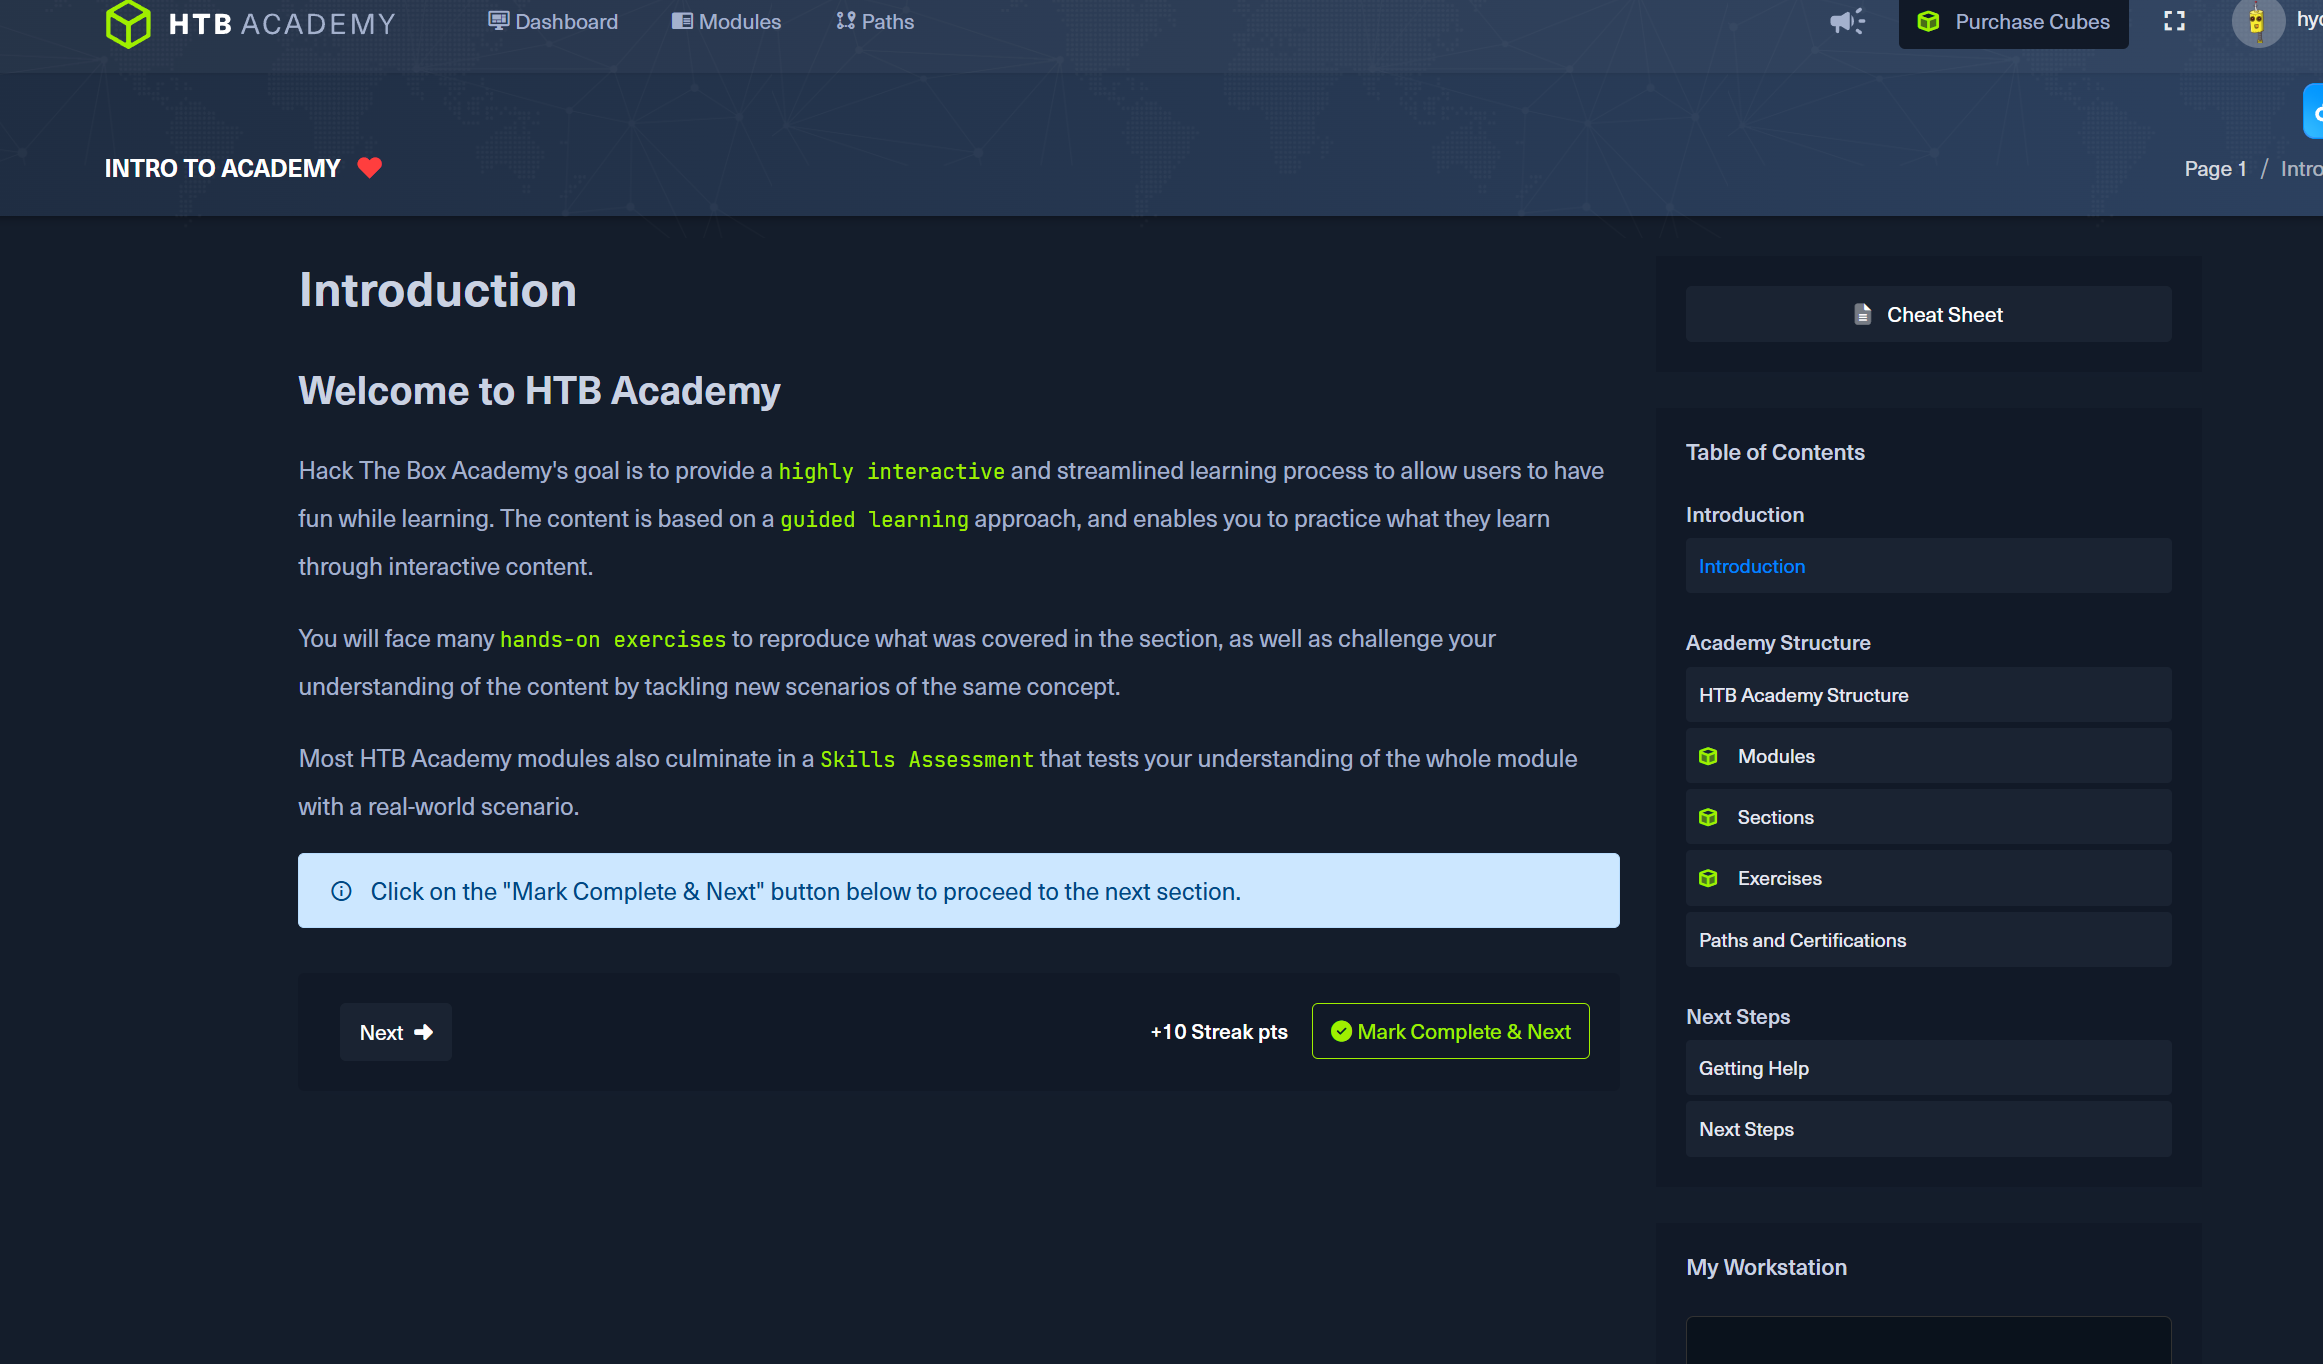
Task: Click the cube icon beside Exercises entry
Action: click(1708, 878)
